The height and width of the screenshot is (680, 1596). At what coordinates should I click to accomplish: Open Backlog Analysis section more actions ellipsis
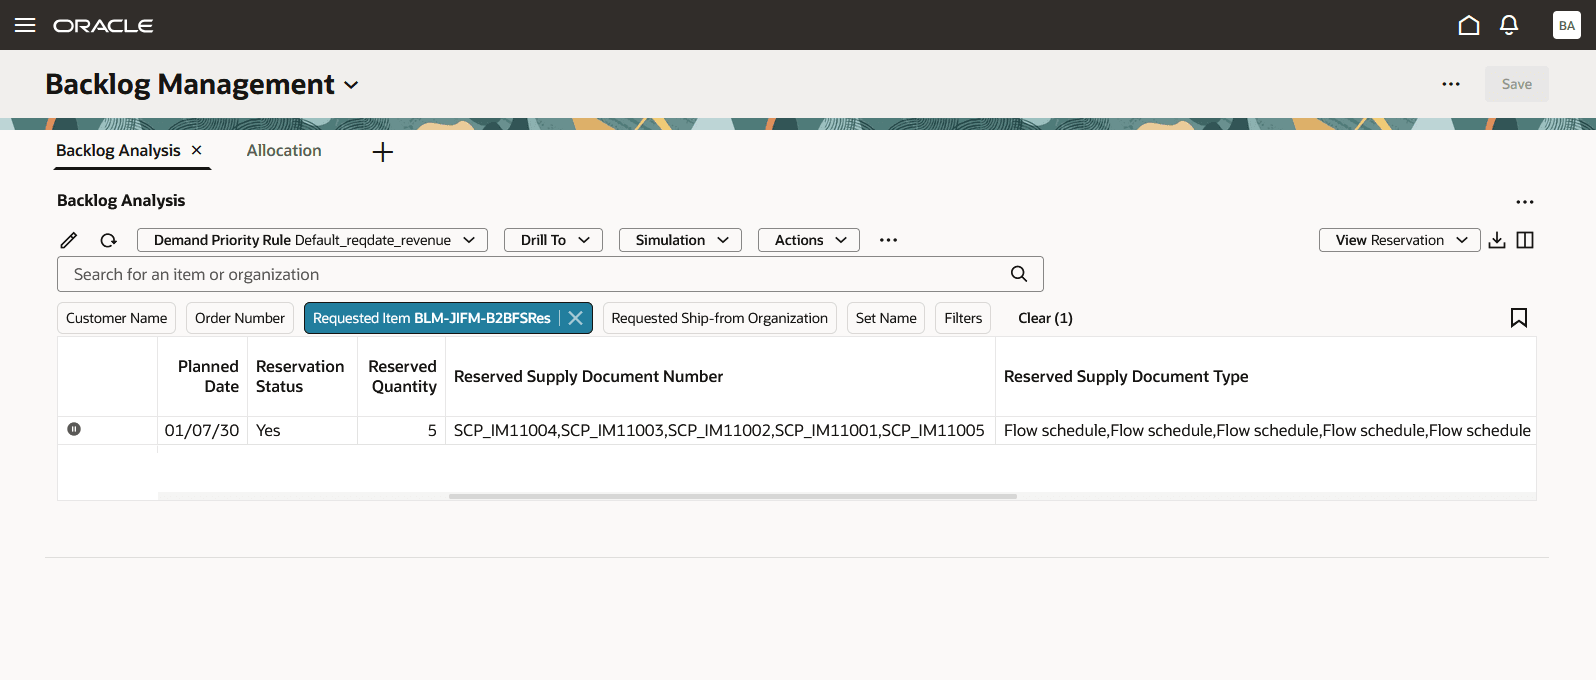(1525, 202)
